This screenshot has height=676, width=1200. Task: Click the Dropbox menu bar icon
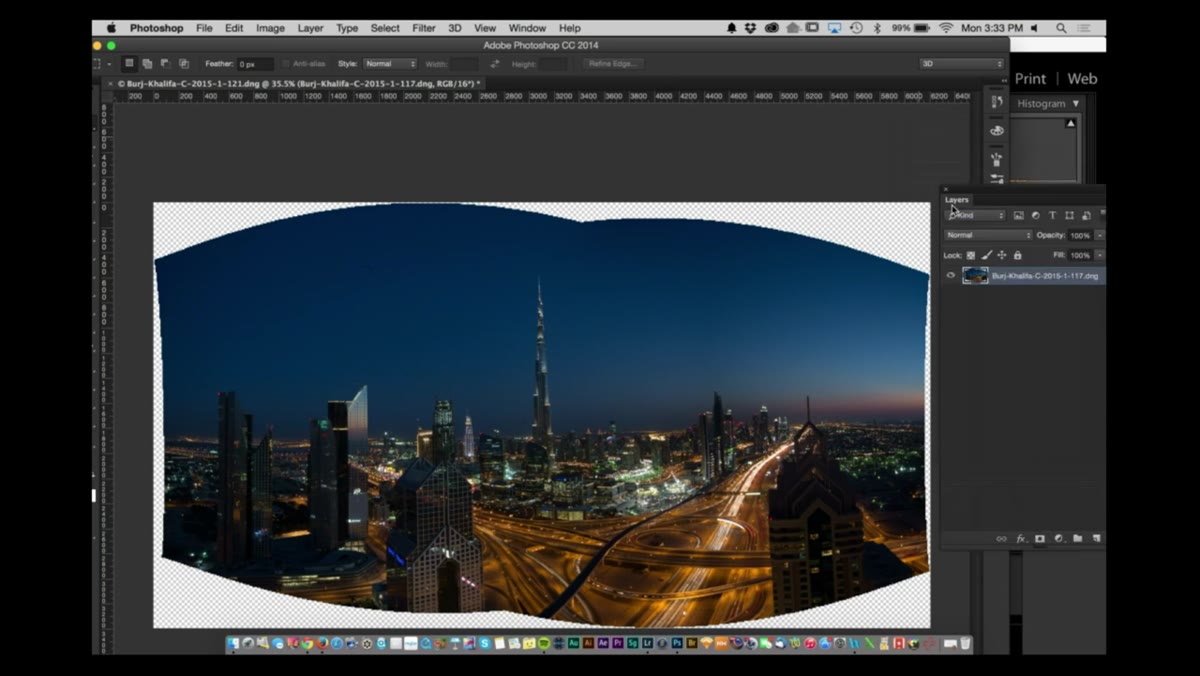(750, 28)
